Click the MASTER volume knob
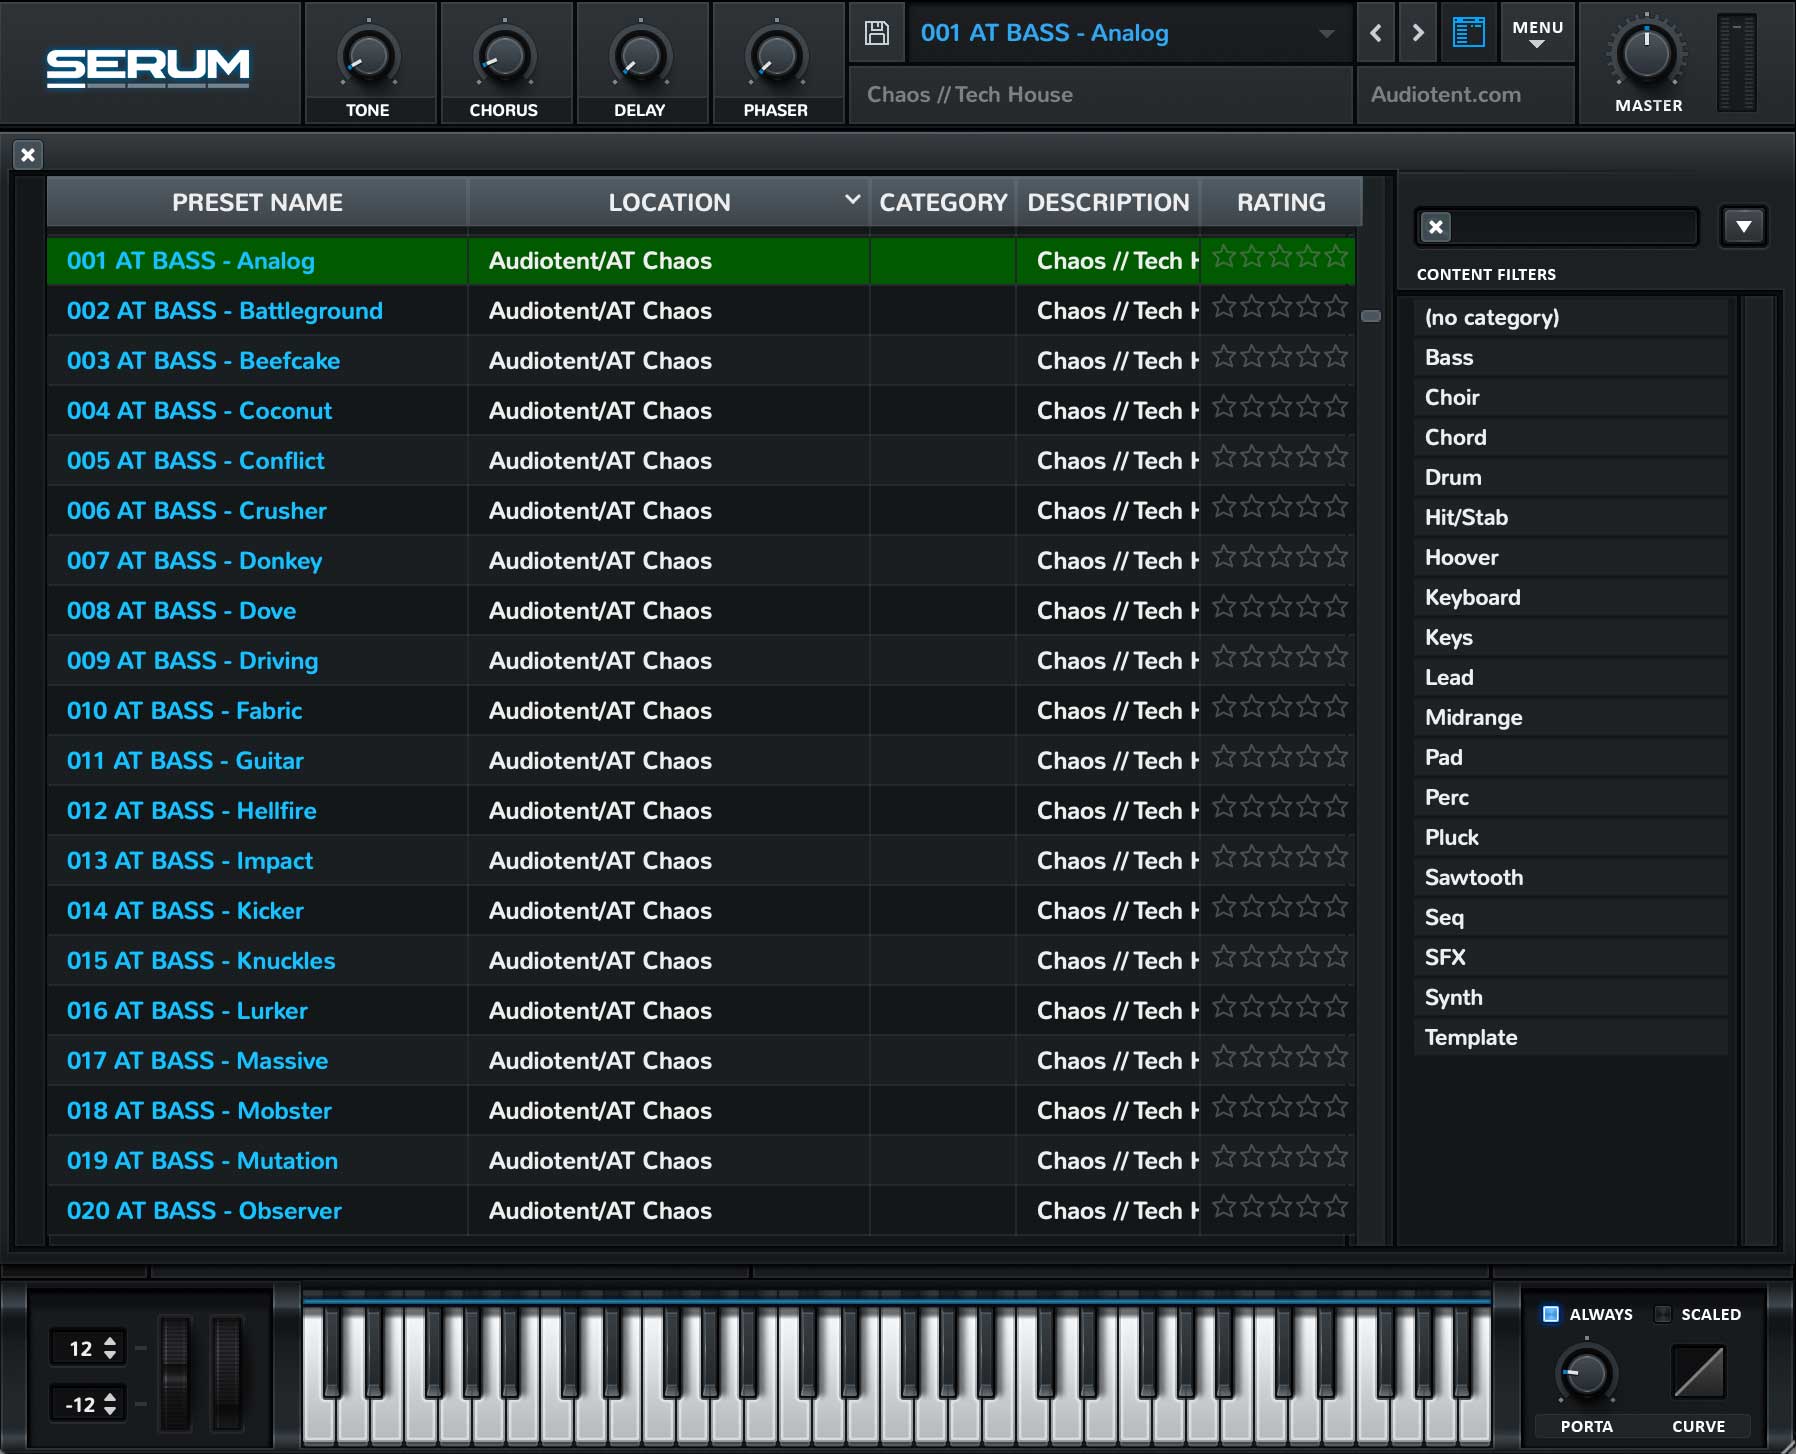The width and height of the screenshot is (1796, 1454). 1646,54
